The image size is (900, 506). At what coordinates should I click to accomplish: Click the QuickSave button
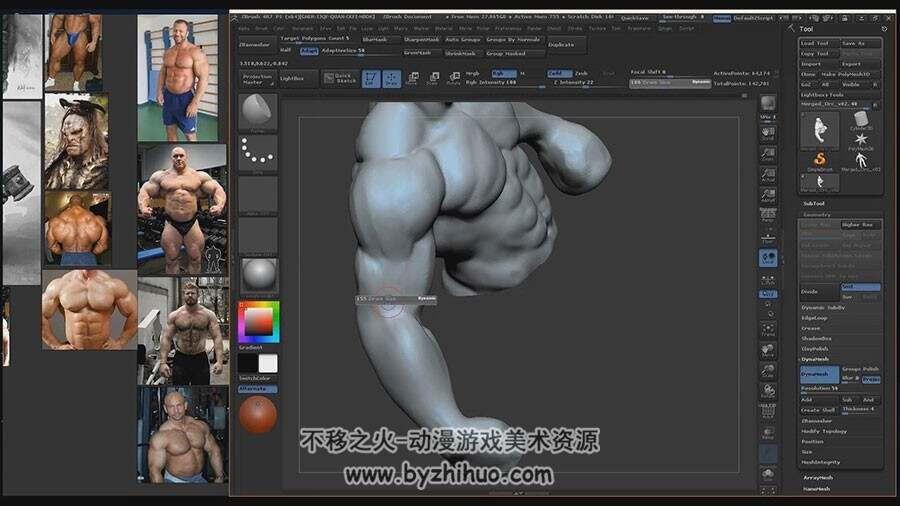click(x=634, y=18)
